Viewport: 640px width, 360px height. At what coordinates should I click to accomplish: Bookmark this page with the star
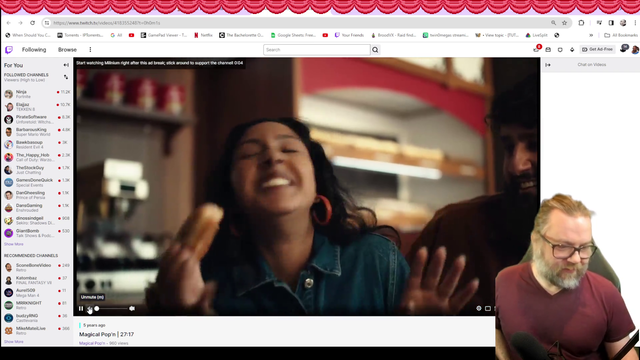(x=564, y=23)
